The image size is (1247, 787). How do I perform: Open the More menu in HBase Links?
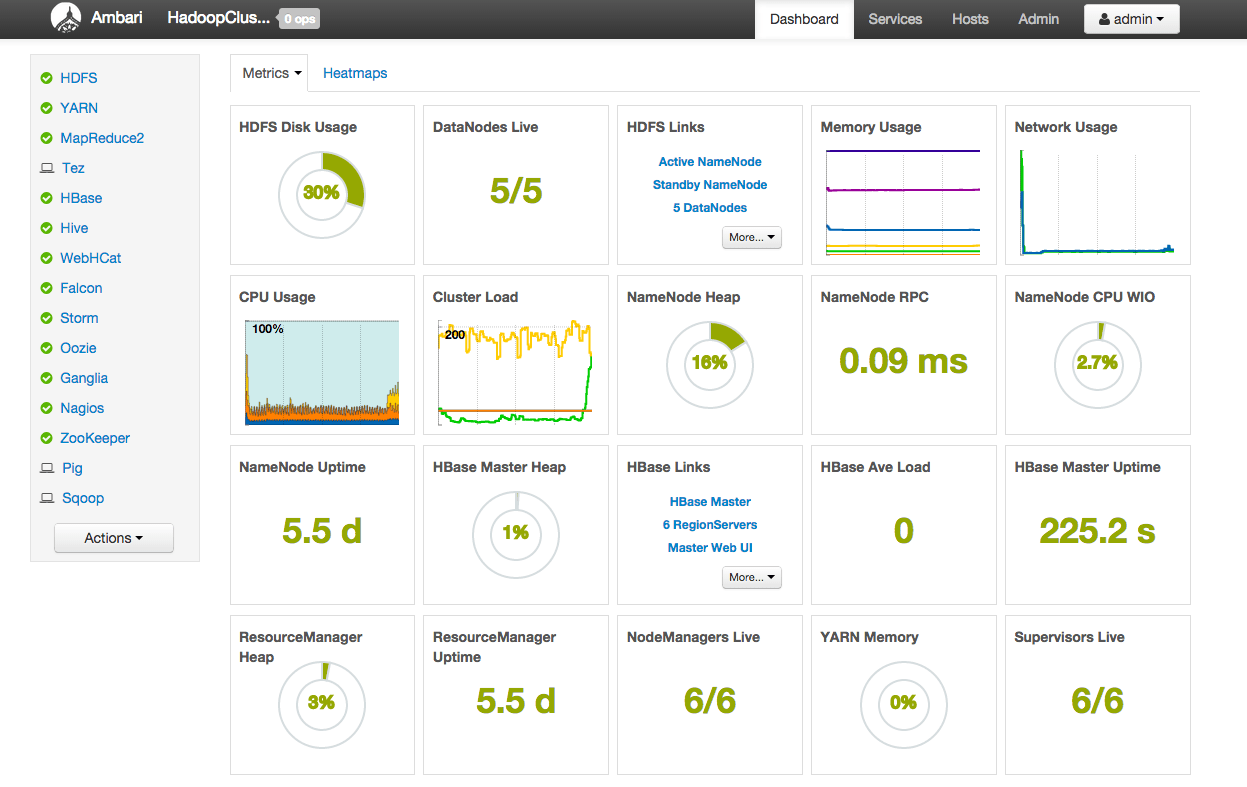(x=751, y=577)
